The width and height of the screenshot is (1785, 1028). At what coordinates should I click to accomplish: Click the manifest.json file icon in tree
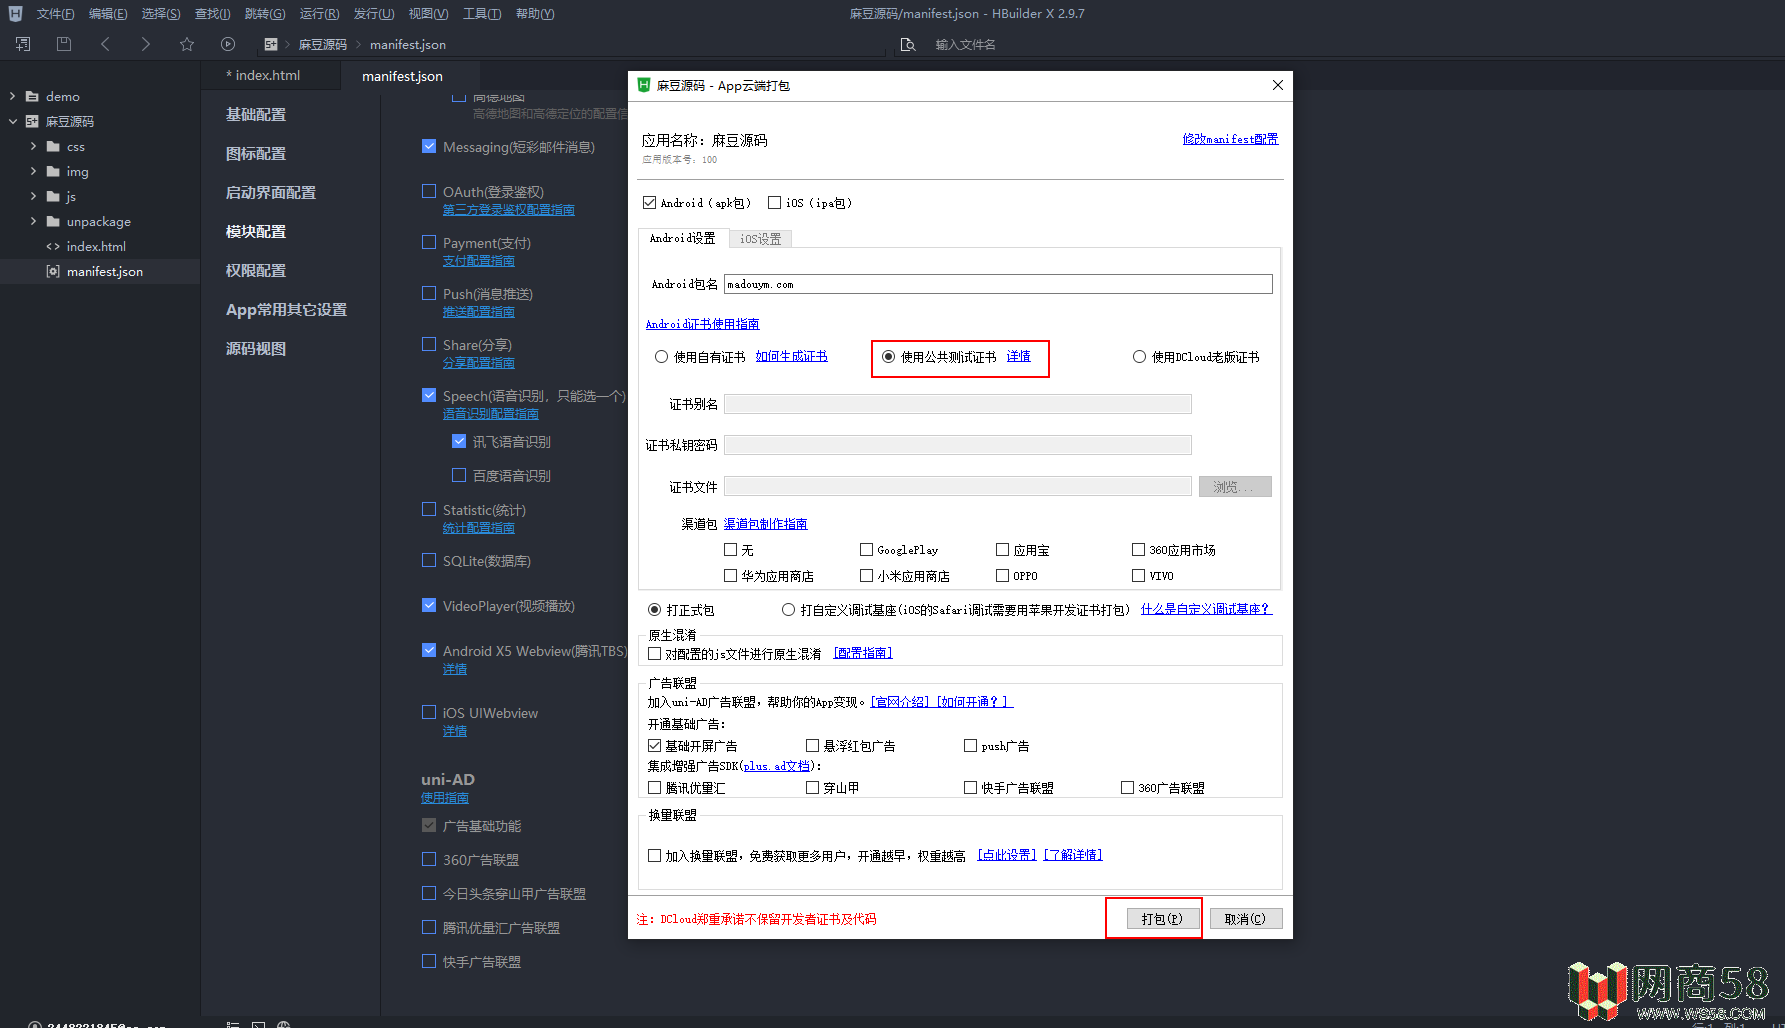coord(53,271)
